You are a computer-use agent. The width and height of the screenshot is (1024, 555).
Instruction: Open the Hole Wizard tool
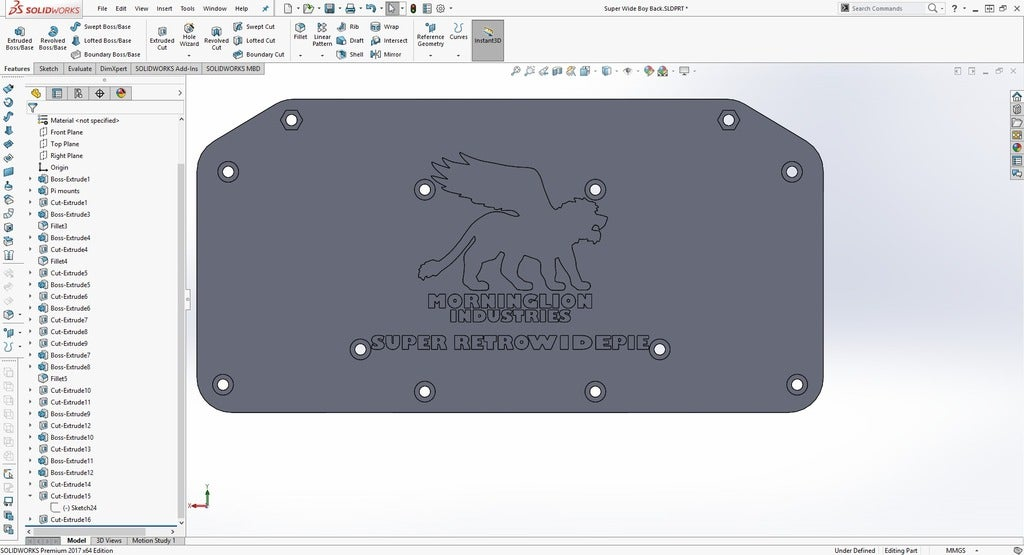pos(189,36)
